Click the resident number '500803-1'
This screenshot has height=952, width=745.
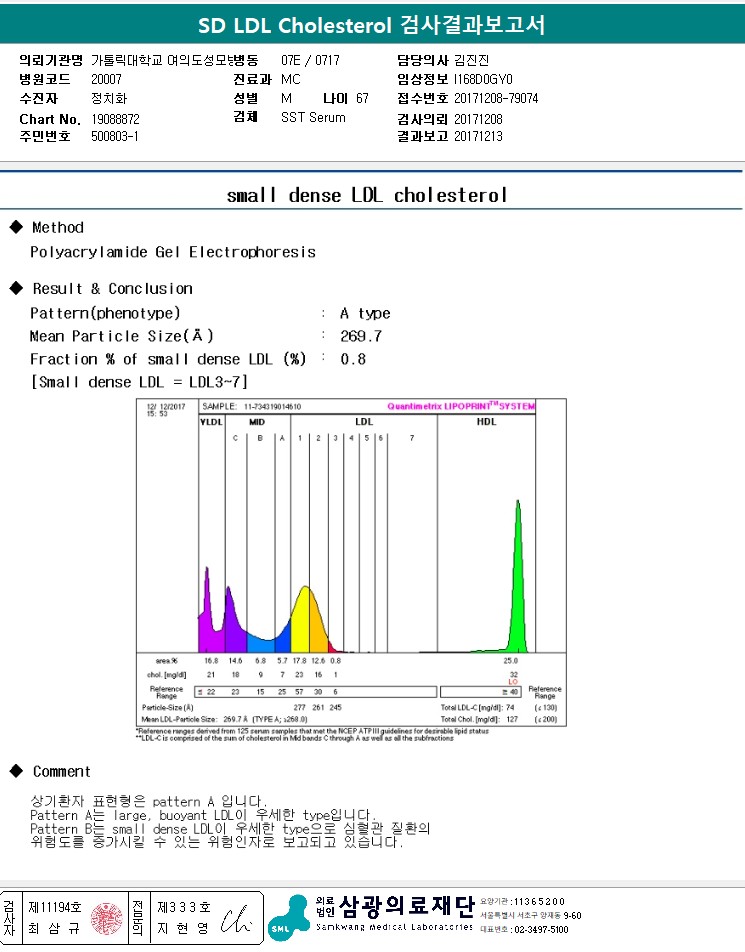[115, 136]
